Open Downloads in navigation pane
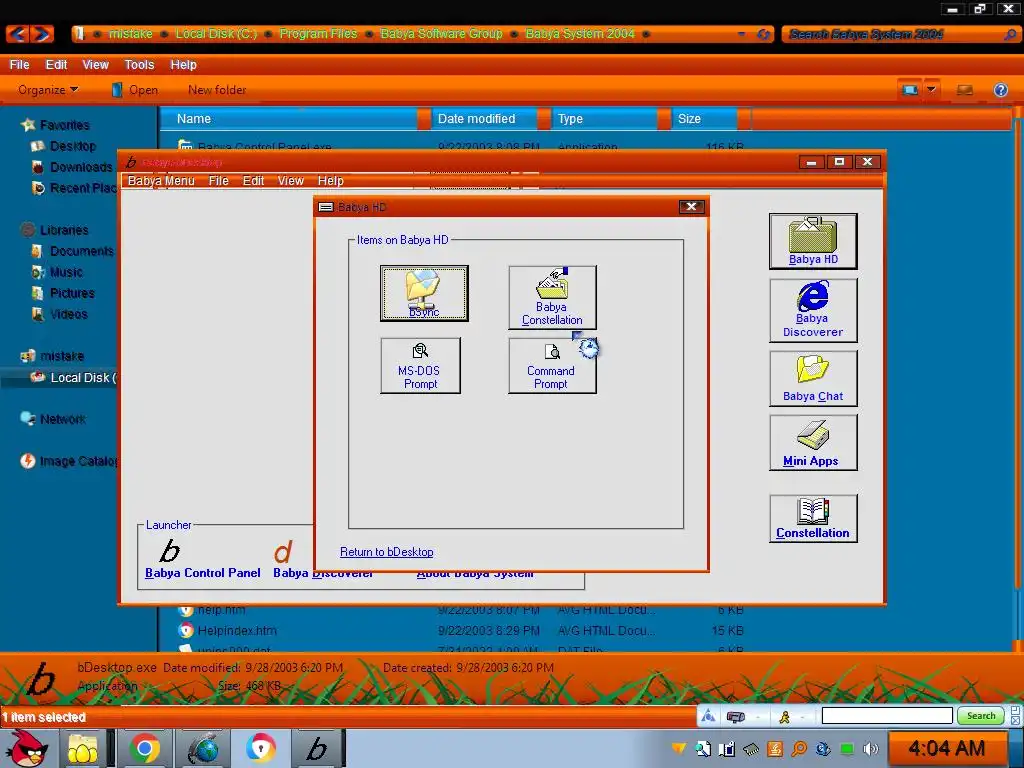Image resolution: width=1024 pixels, height=768 pixels. [x=81, y=167]
